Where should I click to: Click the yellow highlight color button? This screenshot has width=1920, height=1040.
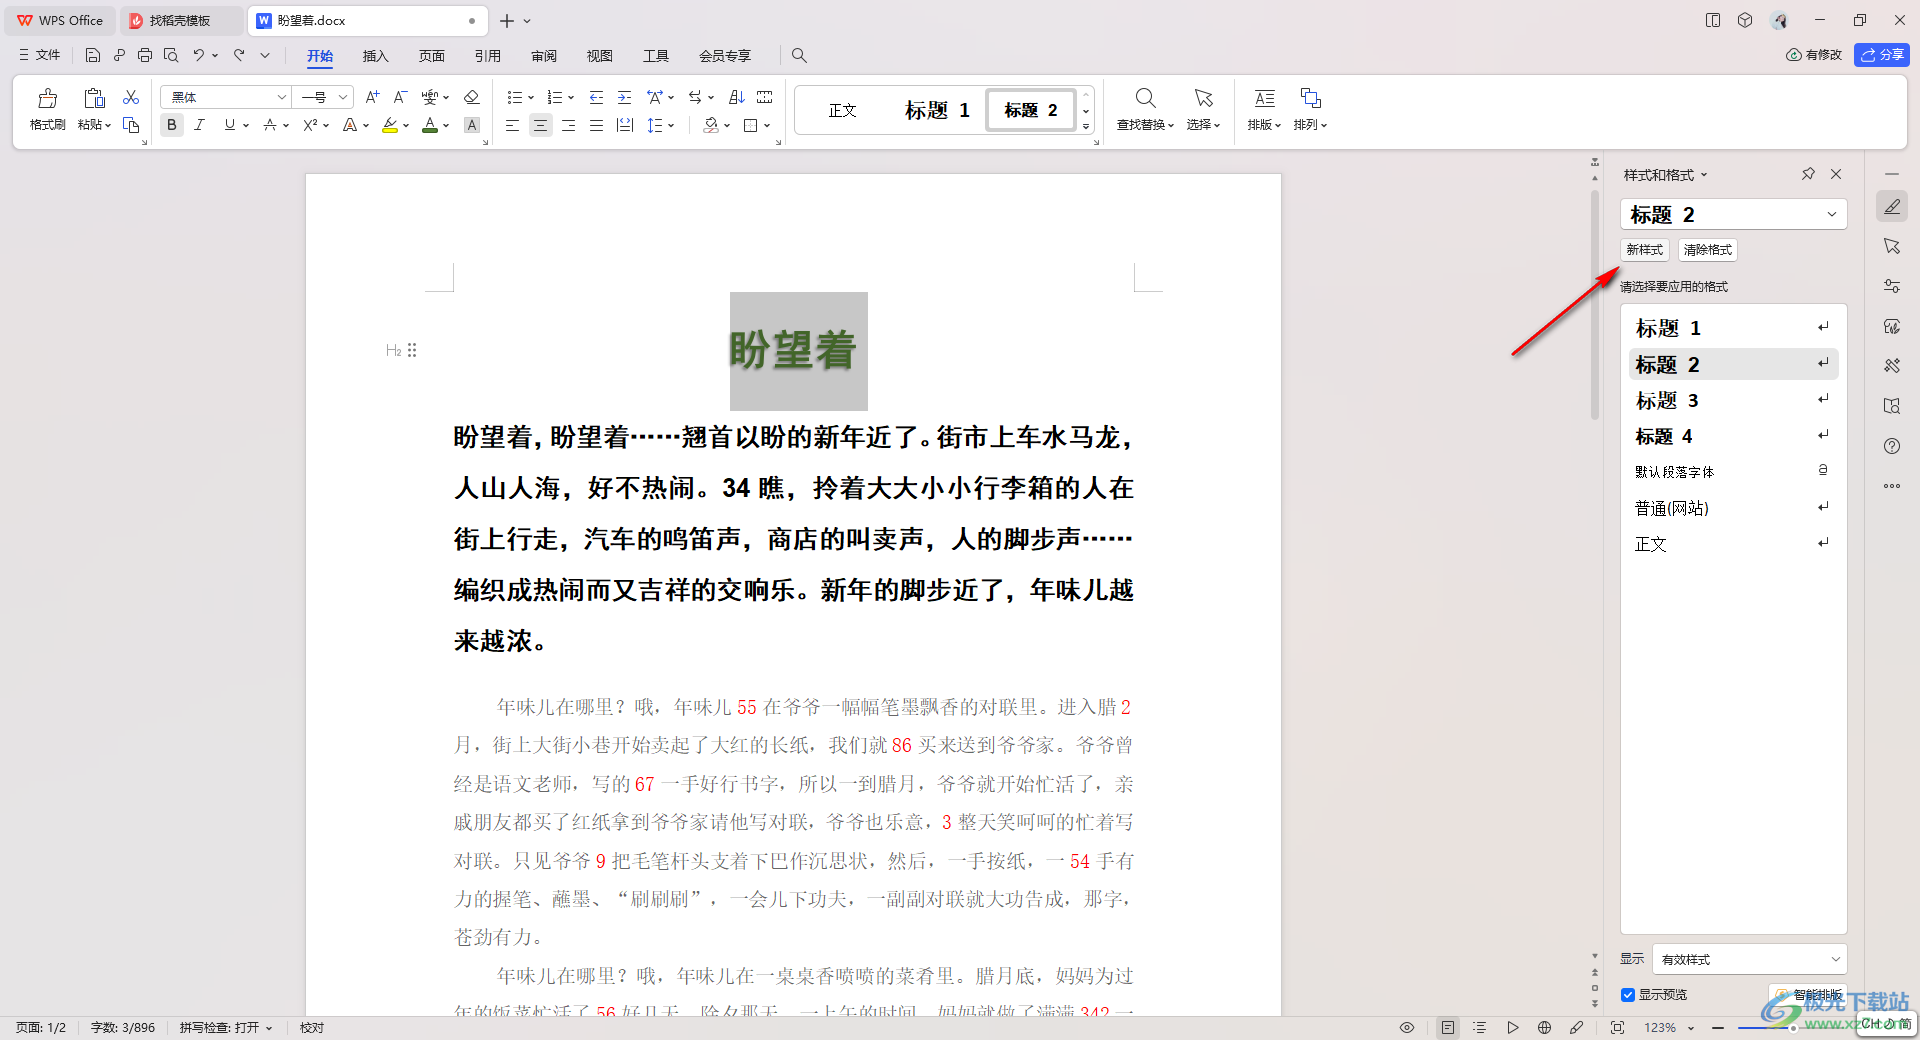[390, 125]
